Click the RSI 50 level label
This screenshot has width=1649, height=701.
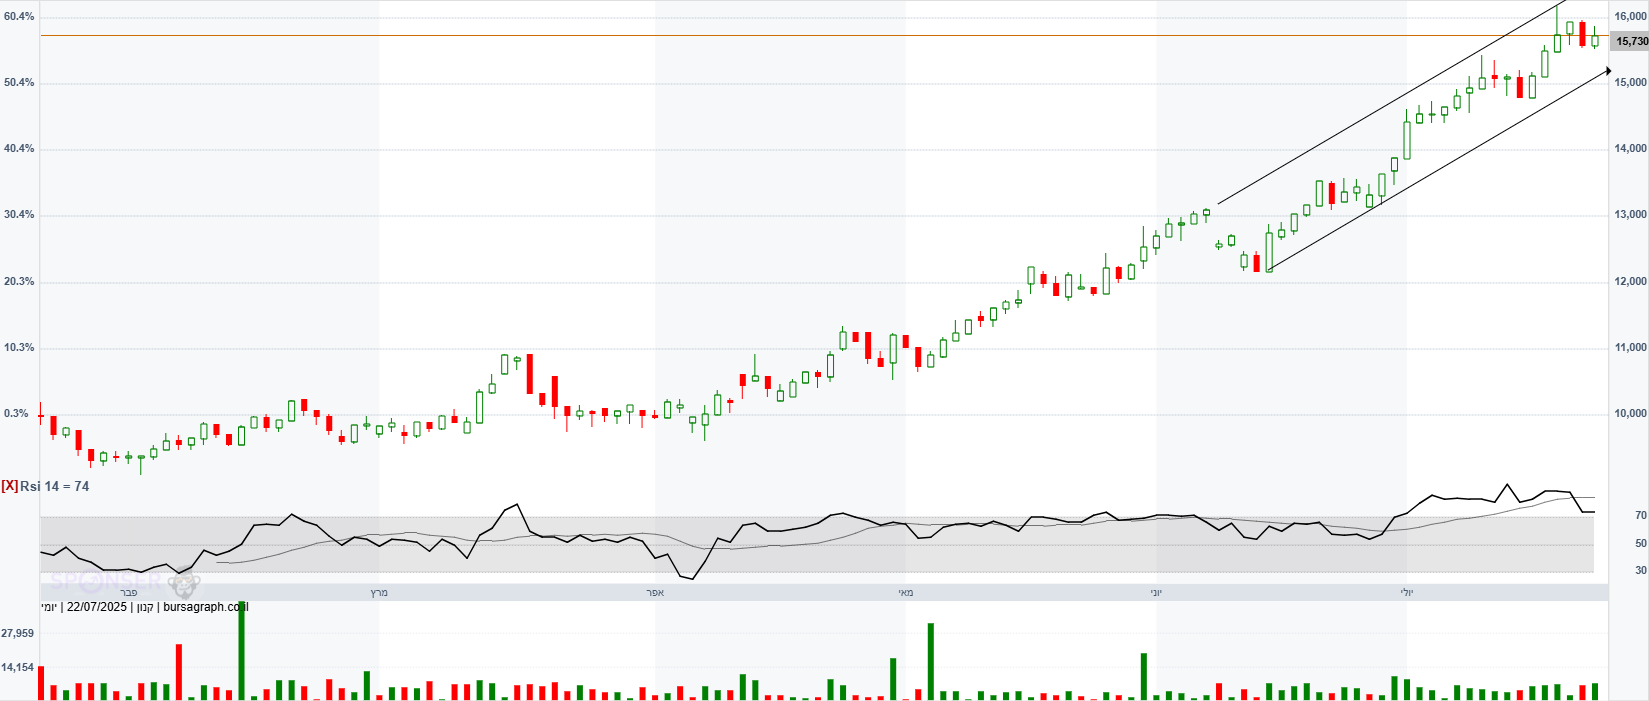(x=1641, y=543)
